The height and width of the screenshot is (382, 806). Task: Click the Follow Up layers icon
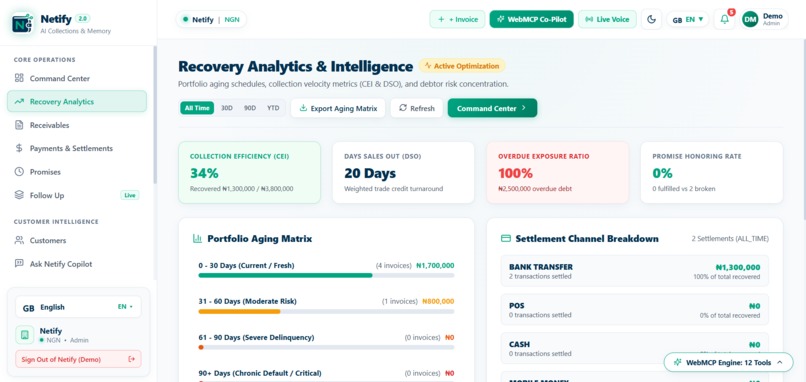pyautogui.click(x=19, y=195)
